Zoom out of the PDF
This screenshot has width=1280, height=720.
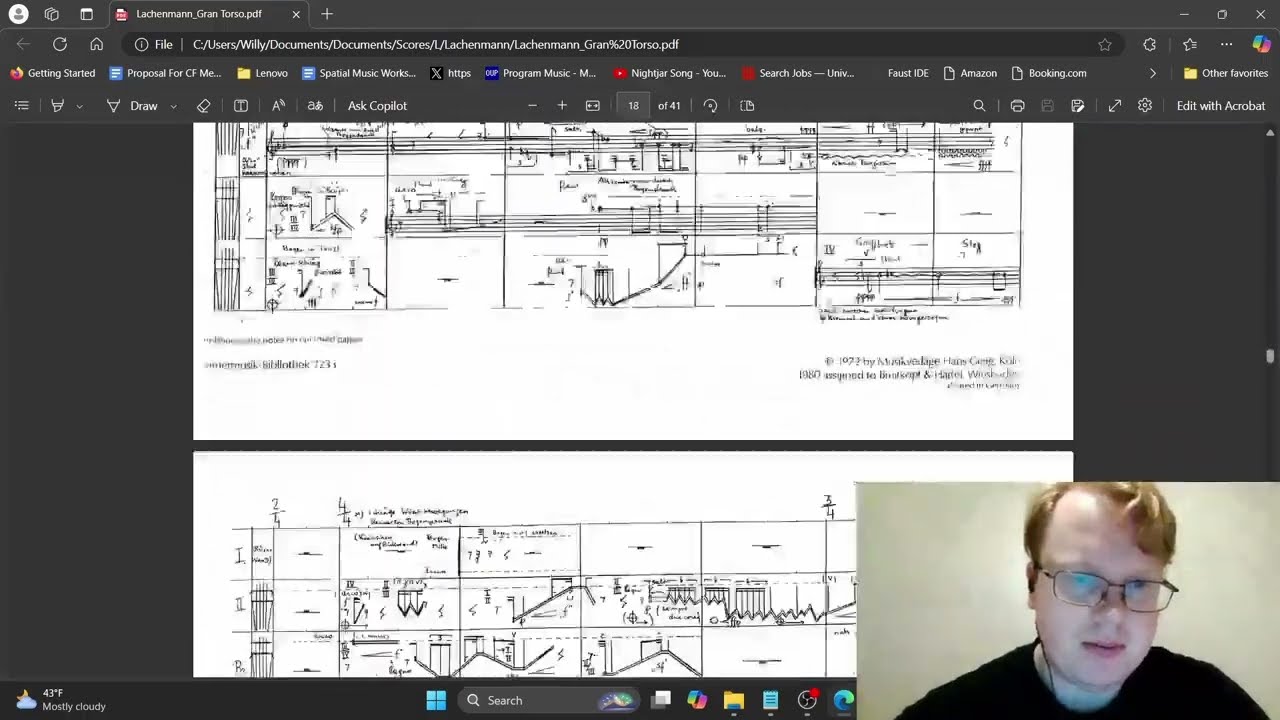[x=532, y=105]
